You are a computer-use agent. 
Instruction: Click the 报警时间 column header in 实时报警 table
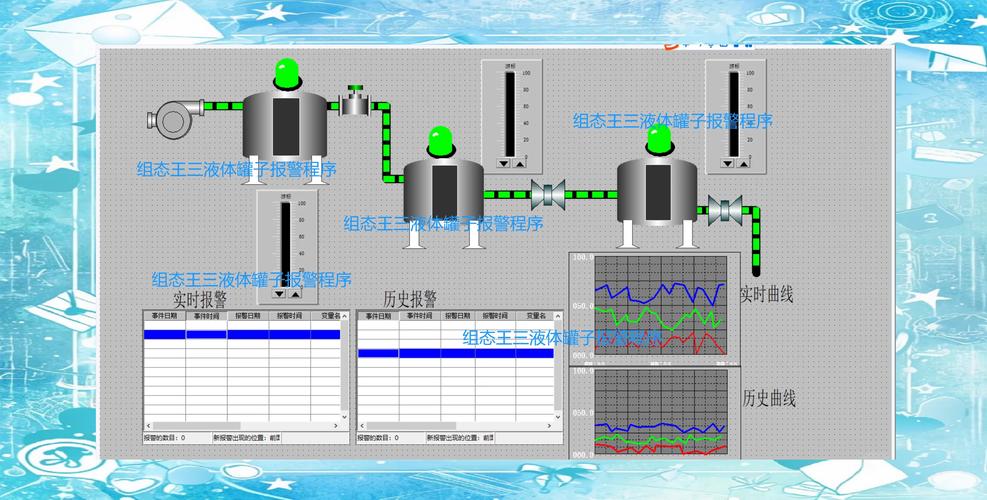(x=290, y=315)
